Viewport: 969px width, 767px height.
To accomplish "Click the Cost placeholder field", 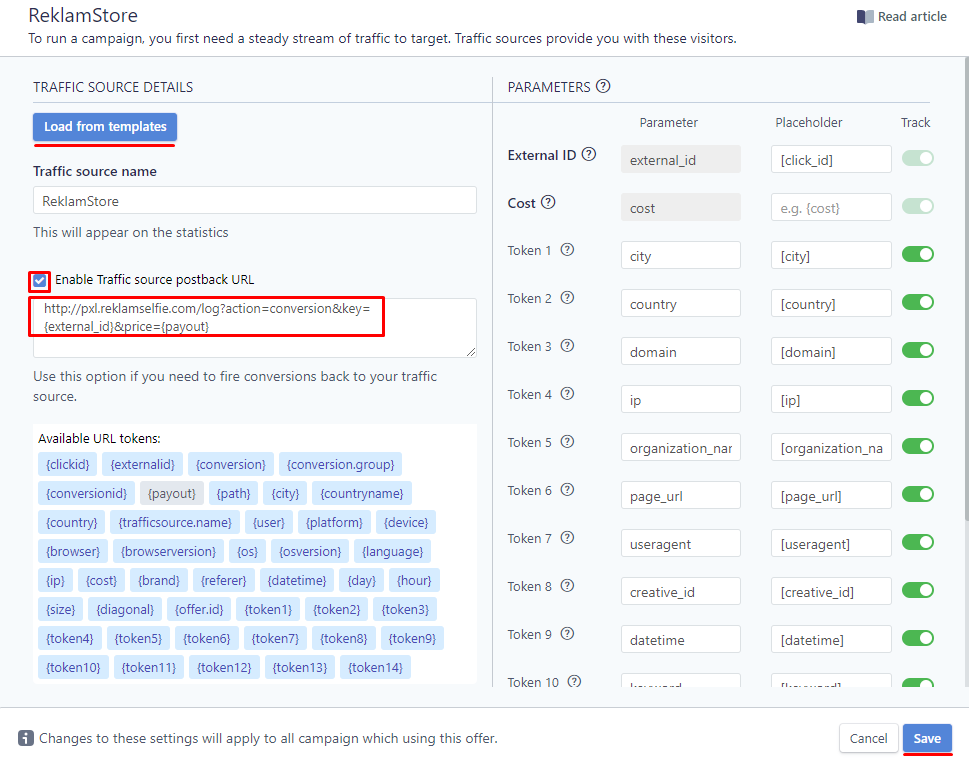I will coord(831,208).
